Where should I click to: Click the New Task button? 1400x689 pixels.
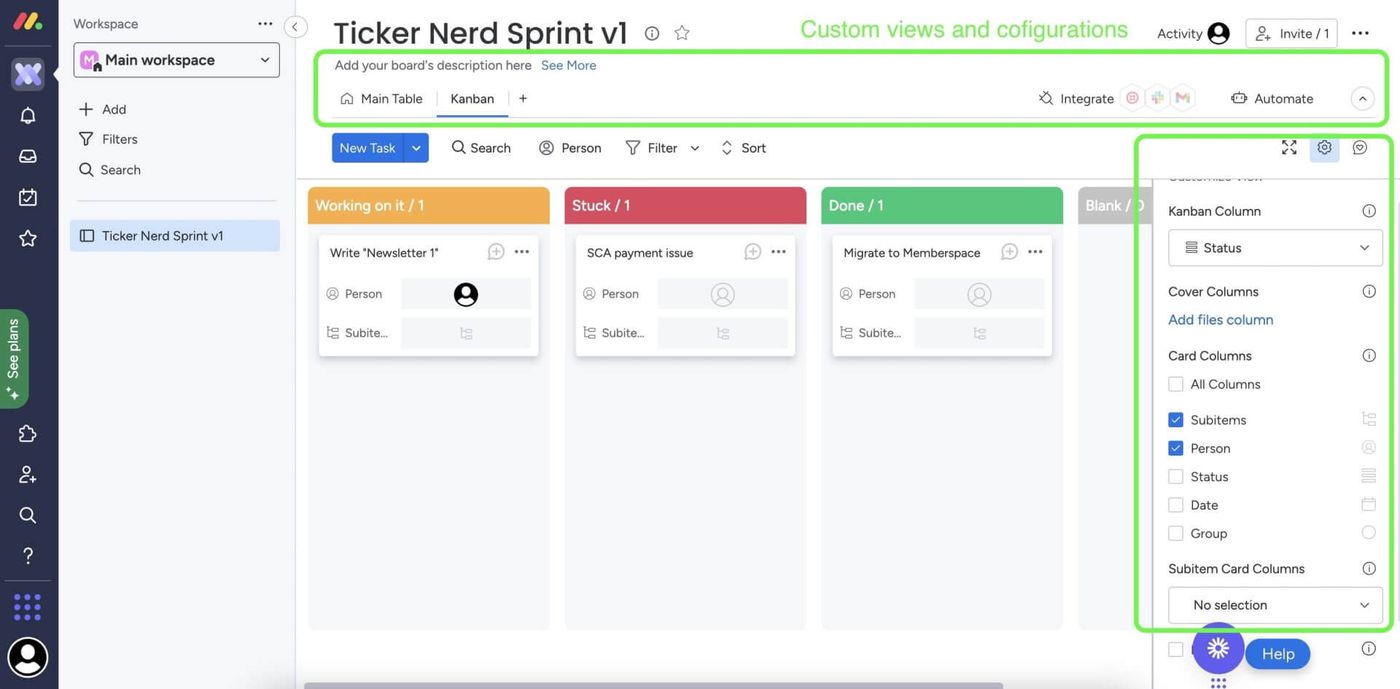pos(367,148)
